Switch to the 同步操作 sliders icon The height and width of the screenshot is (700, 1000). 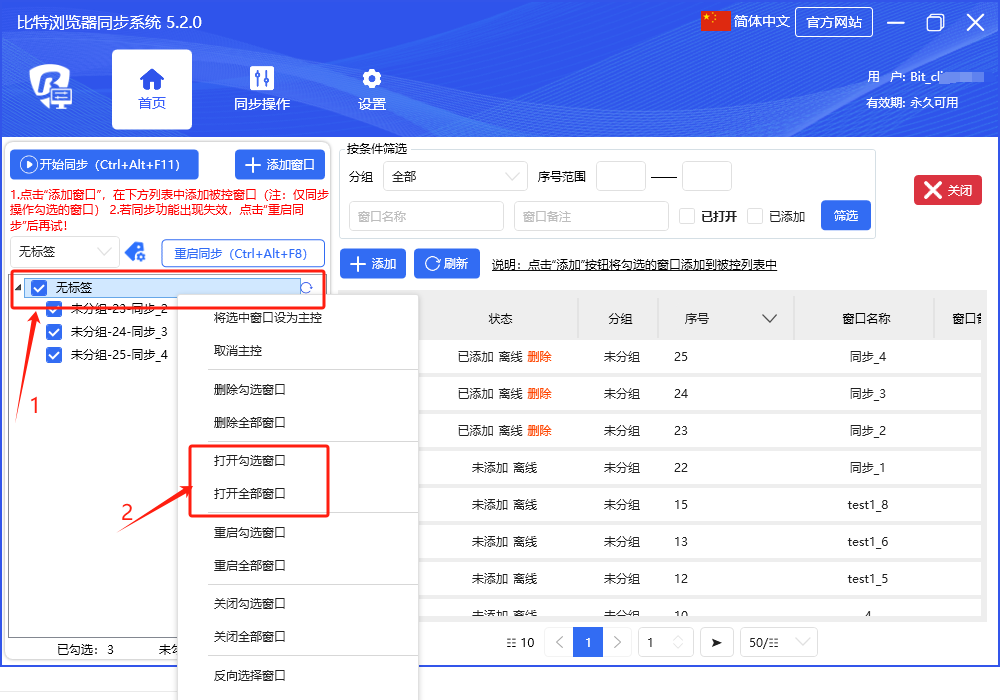pos(262,79)
